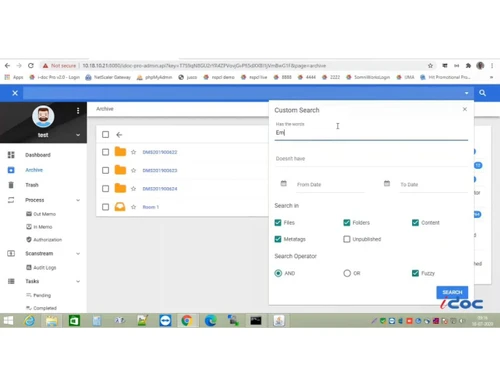
Task: Click the Tasks list icon
Action: 11,281
